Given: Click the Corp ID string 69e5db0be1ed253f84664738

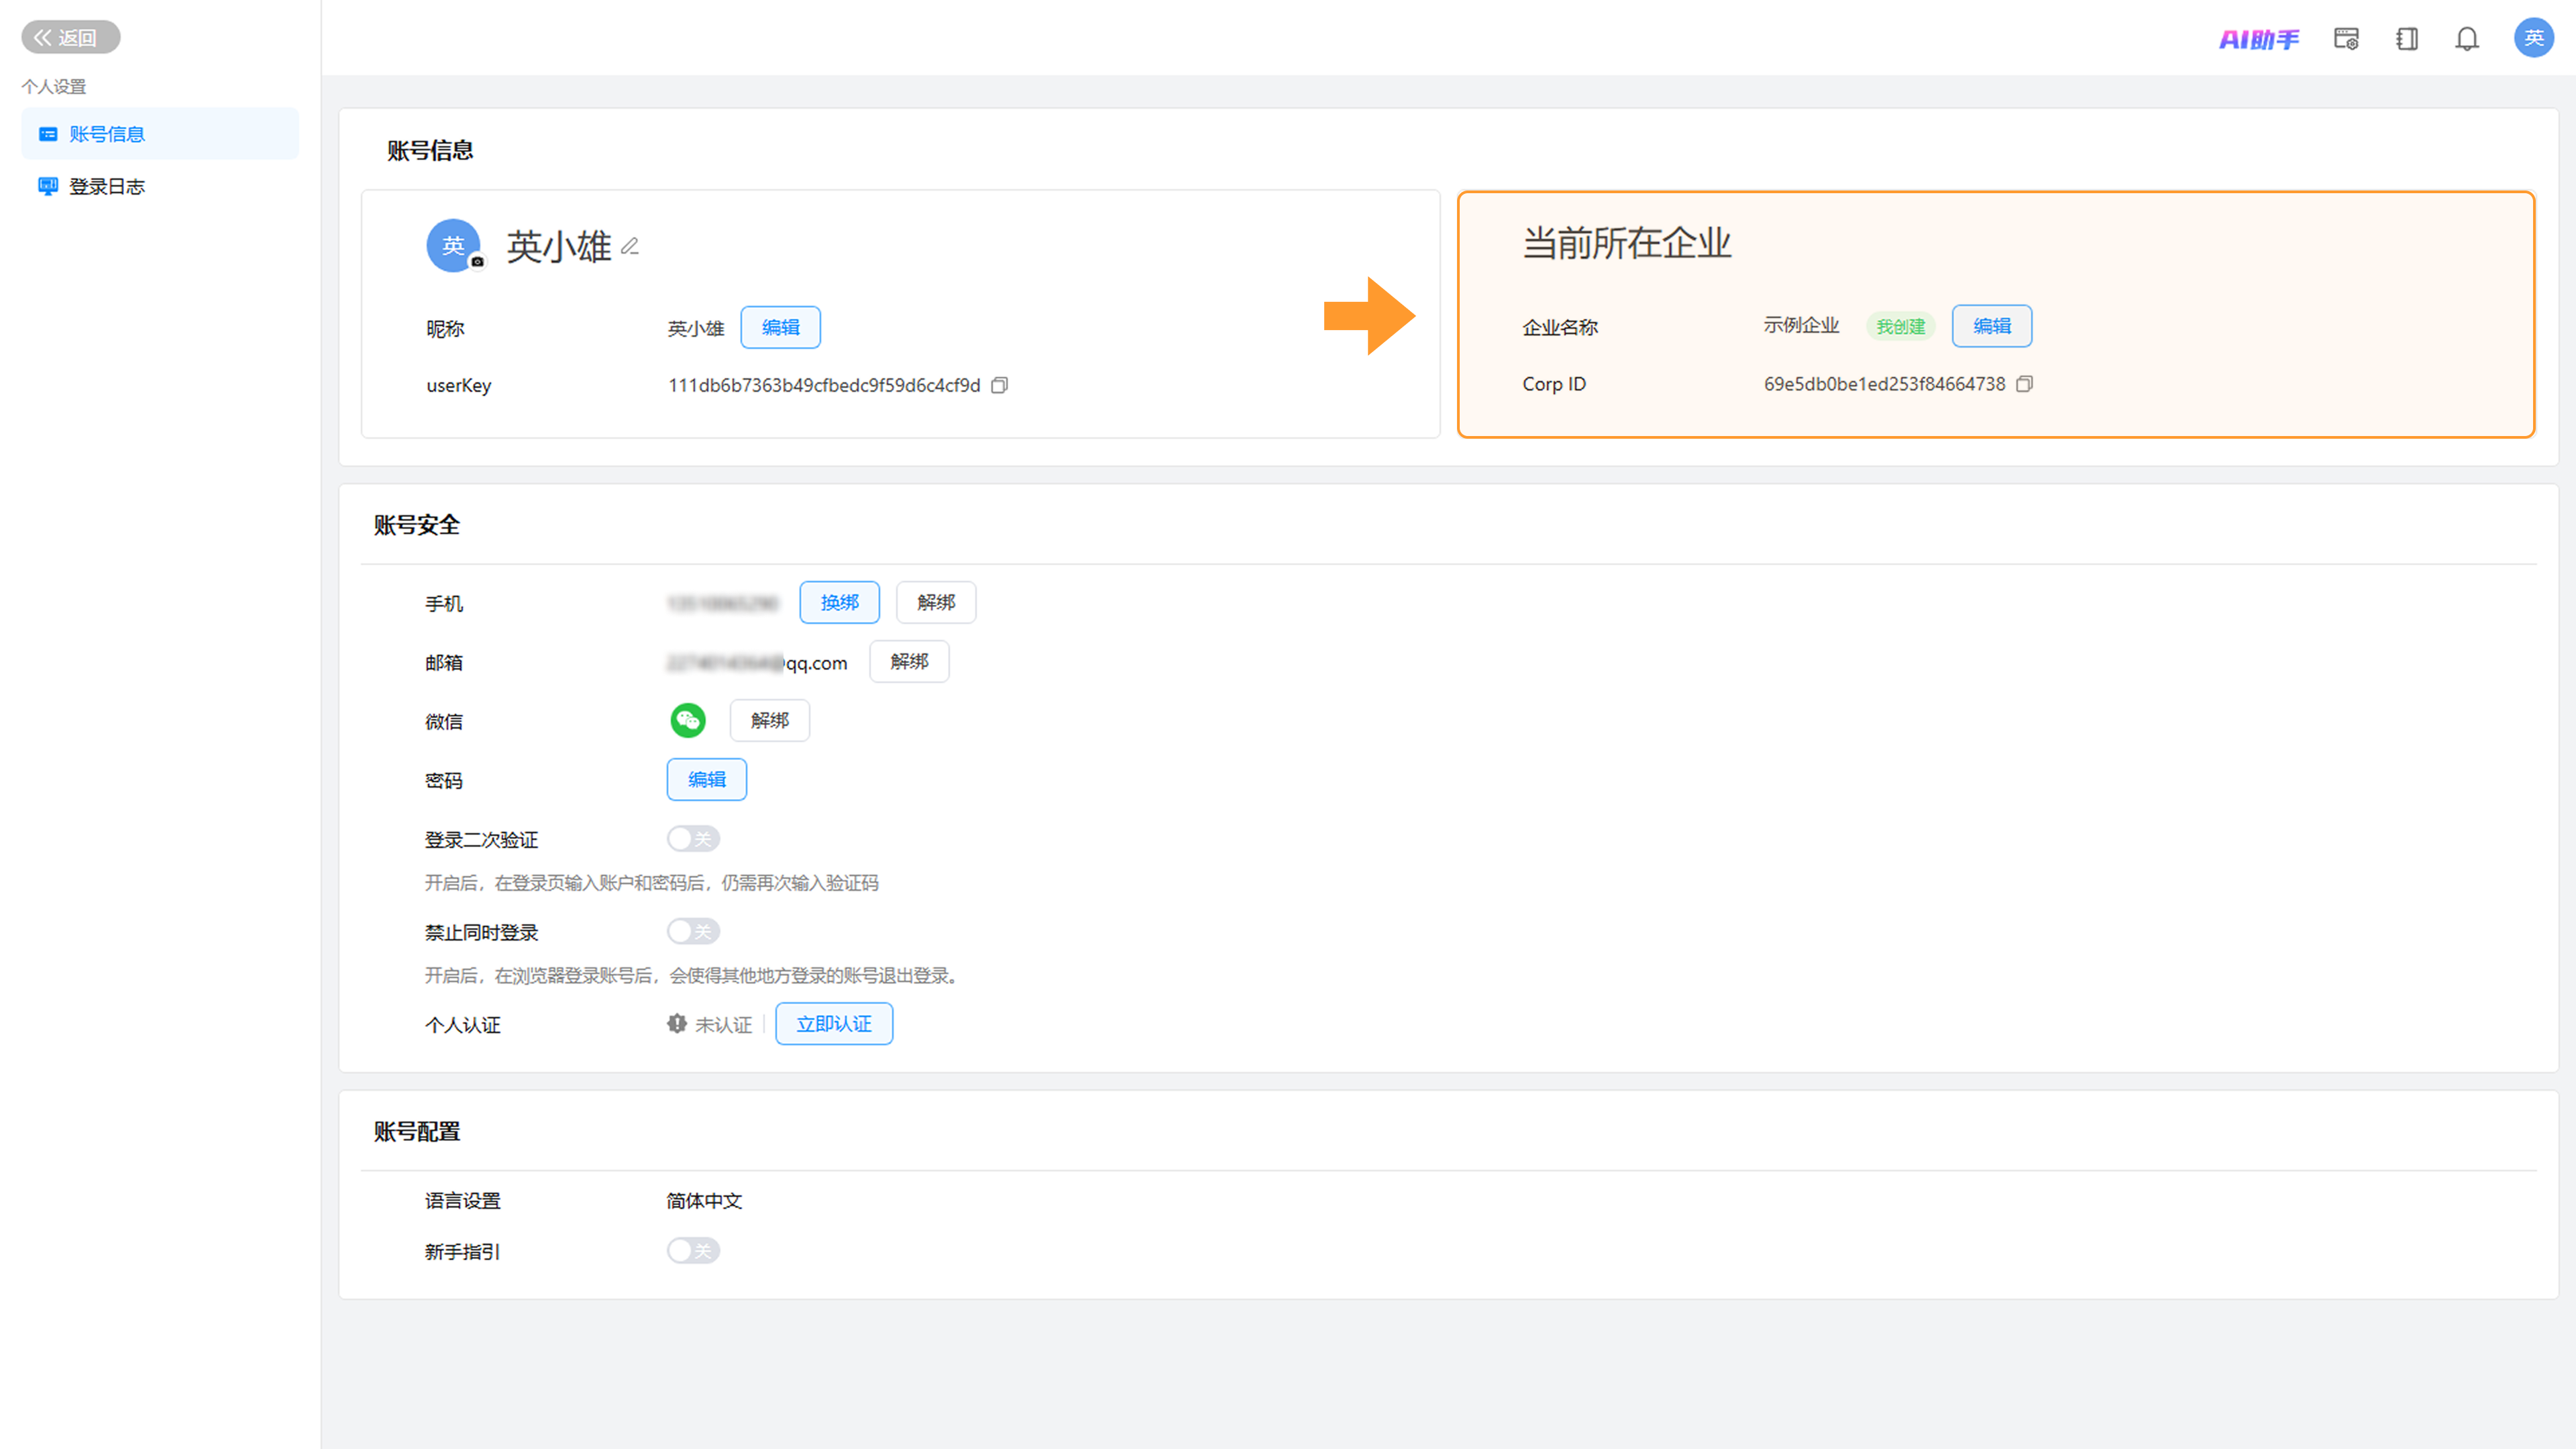Looking at the screenshot, I should (1884, 384).
